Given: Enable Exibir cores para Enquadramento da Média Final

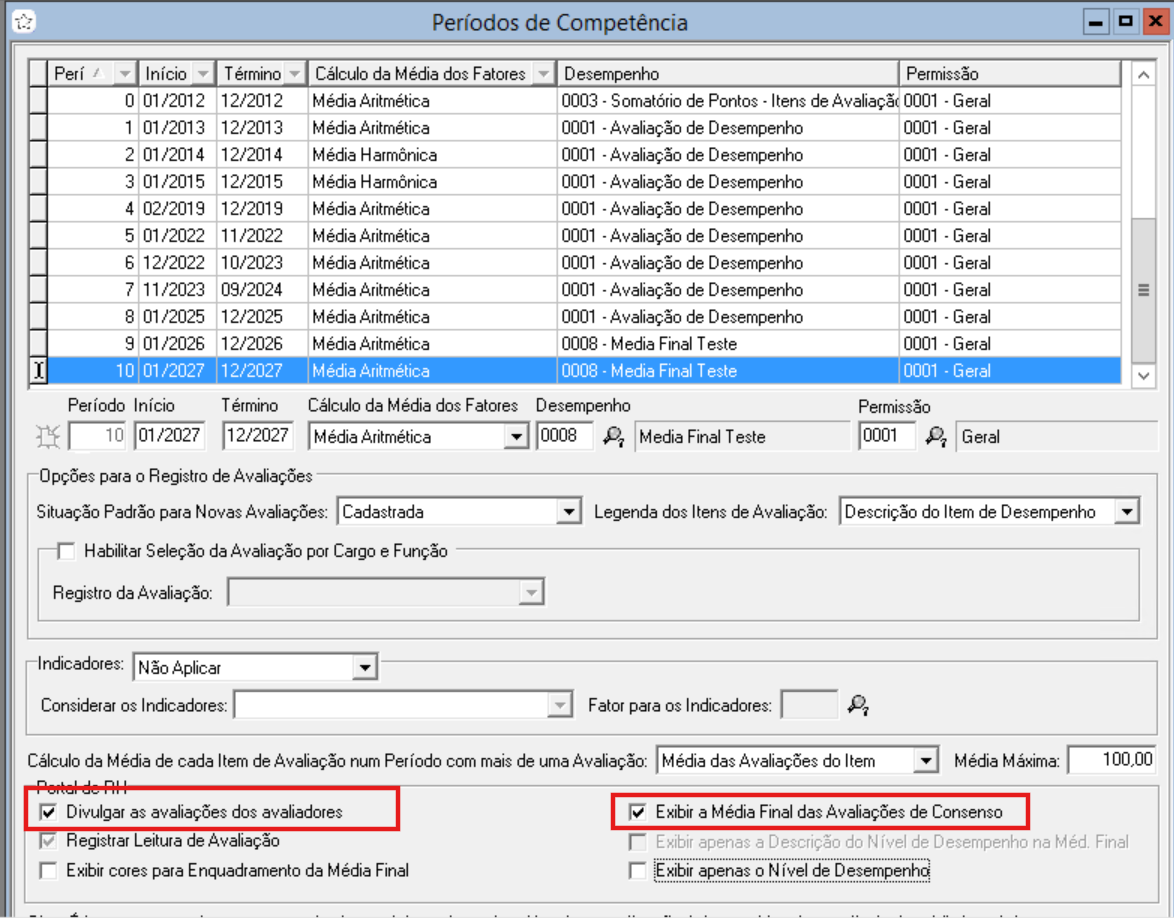Looking at the screenshot, I should tap(48, 870).
